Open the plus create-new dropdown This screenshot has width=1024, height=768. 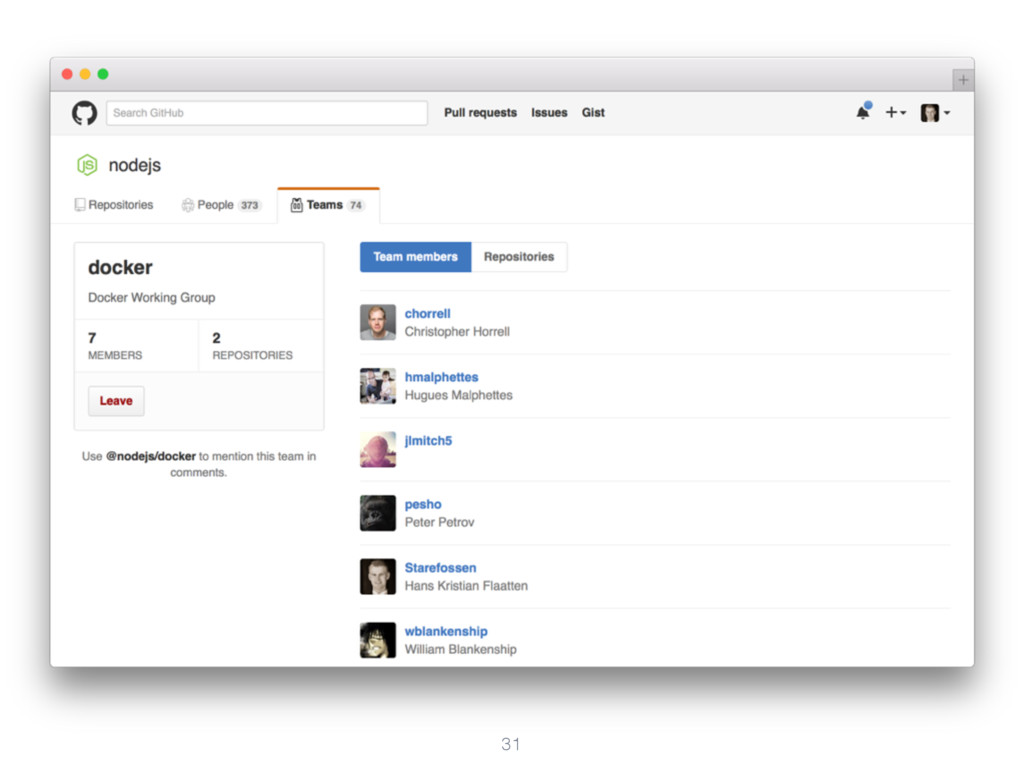click(x=895, y=112)
